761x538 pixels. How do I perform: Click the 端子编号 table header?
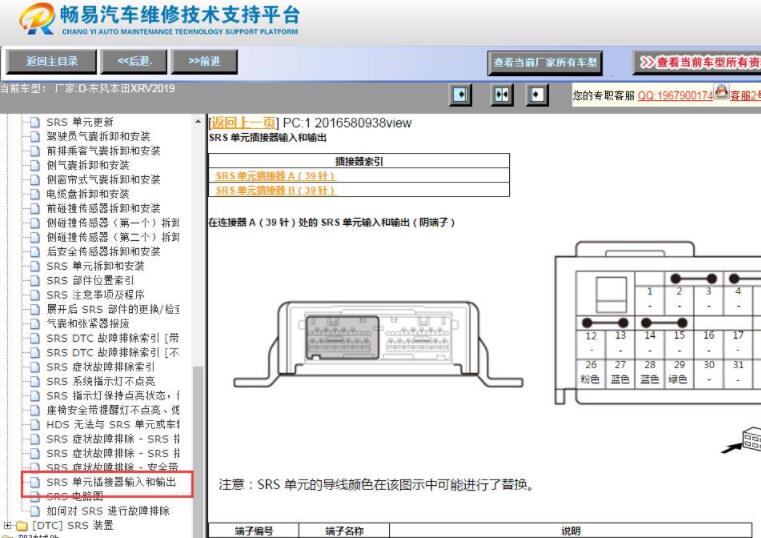253,531
